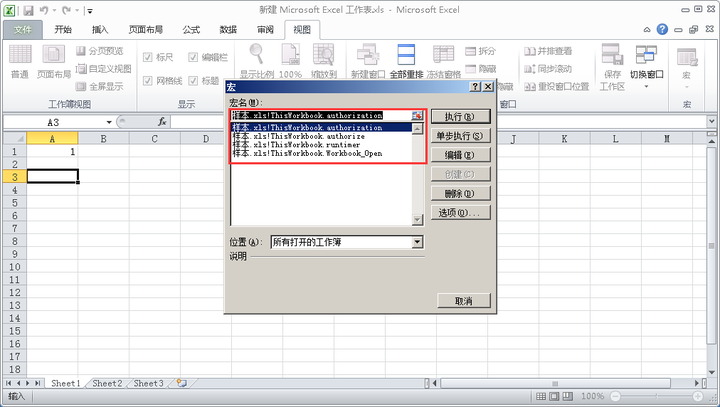Click 重设窗口位置 reset window position

click(557, 86)
